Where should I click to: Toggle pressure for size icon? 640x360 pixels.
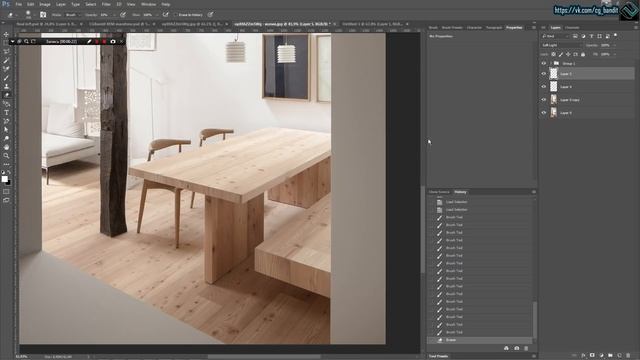(210, 15)
